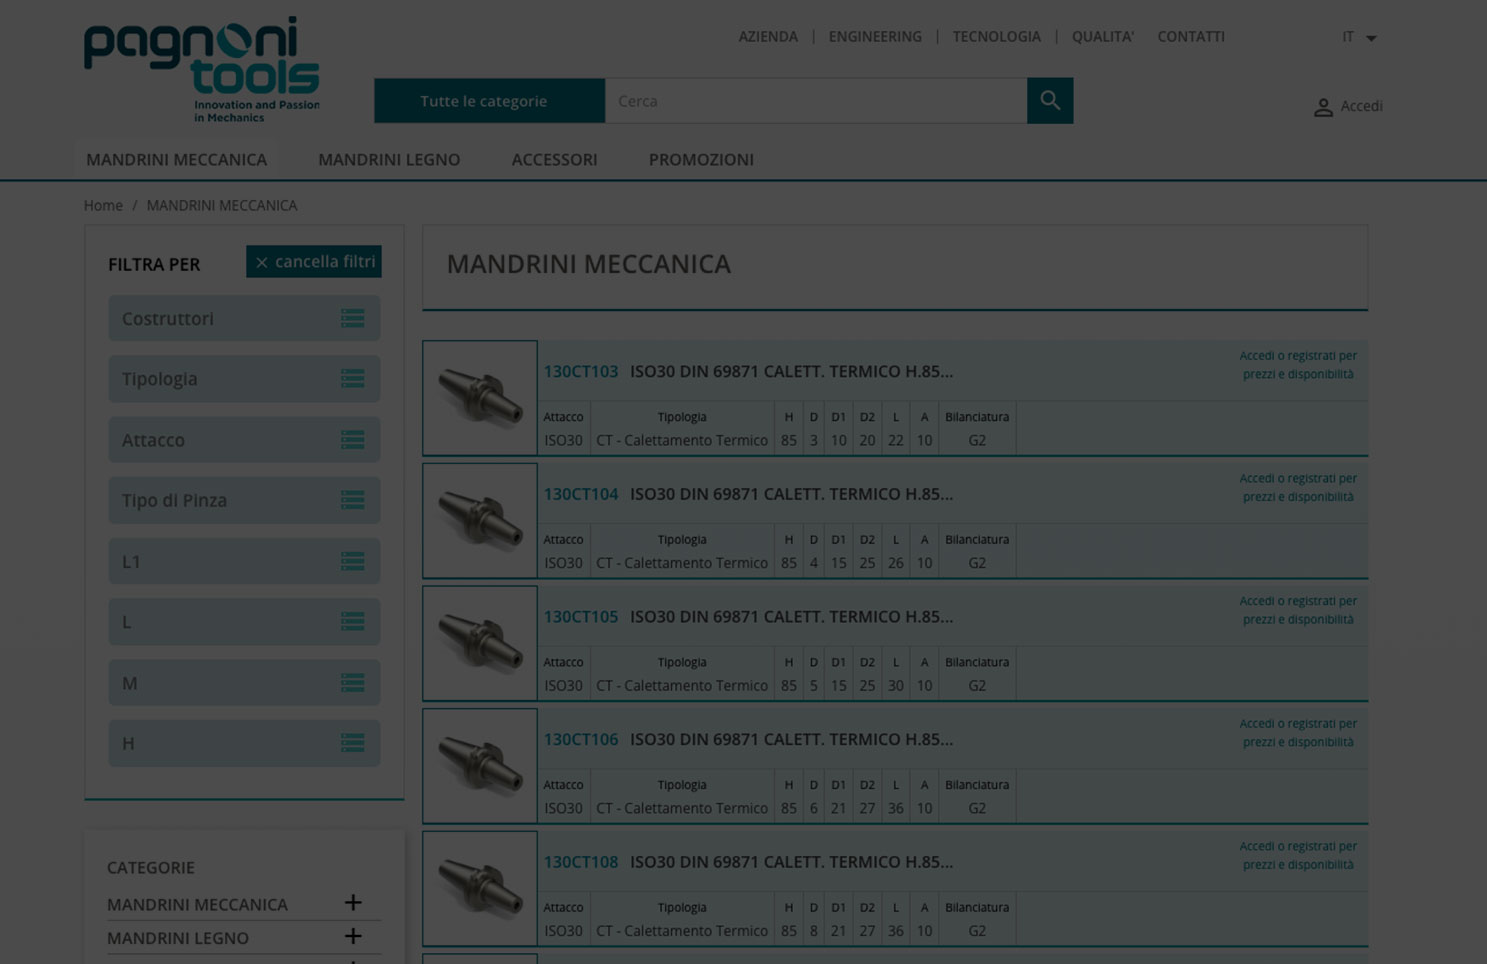Switch to the ACCESSORI tab
The width and height of the screenshot is (1487, 964).
coord(554,159)
